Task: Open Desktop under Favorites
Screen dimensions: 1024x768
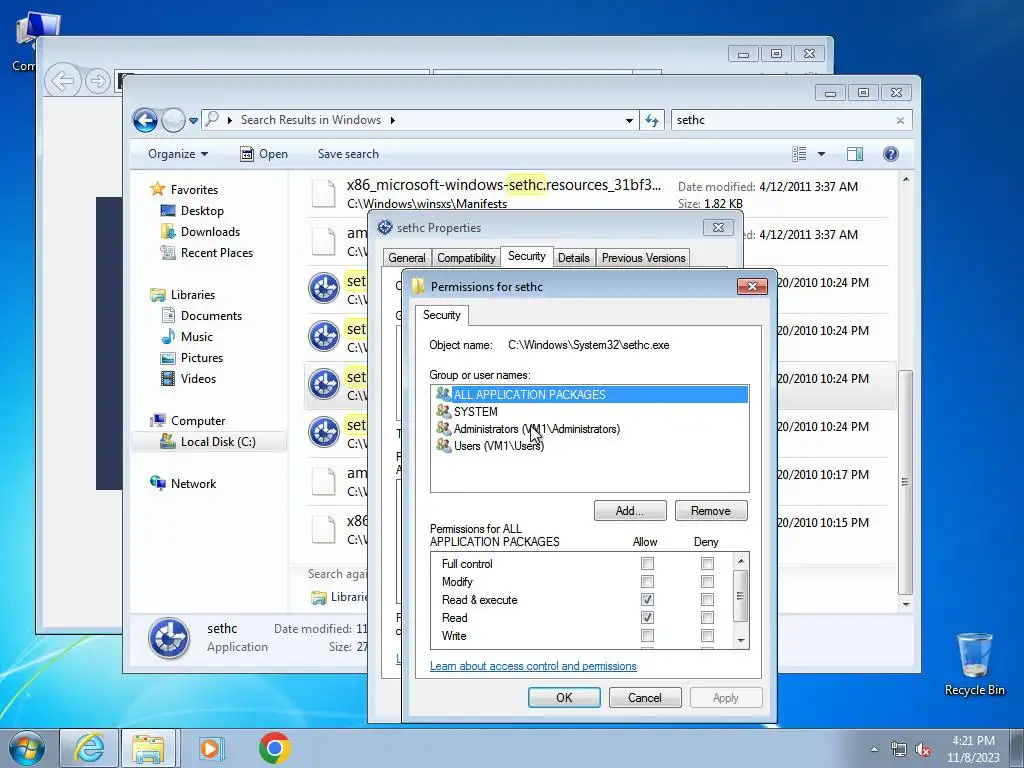Action: pos(192,211)
